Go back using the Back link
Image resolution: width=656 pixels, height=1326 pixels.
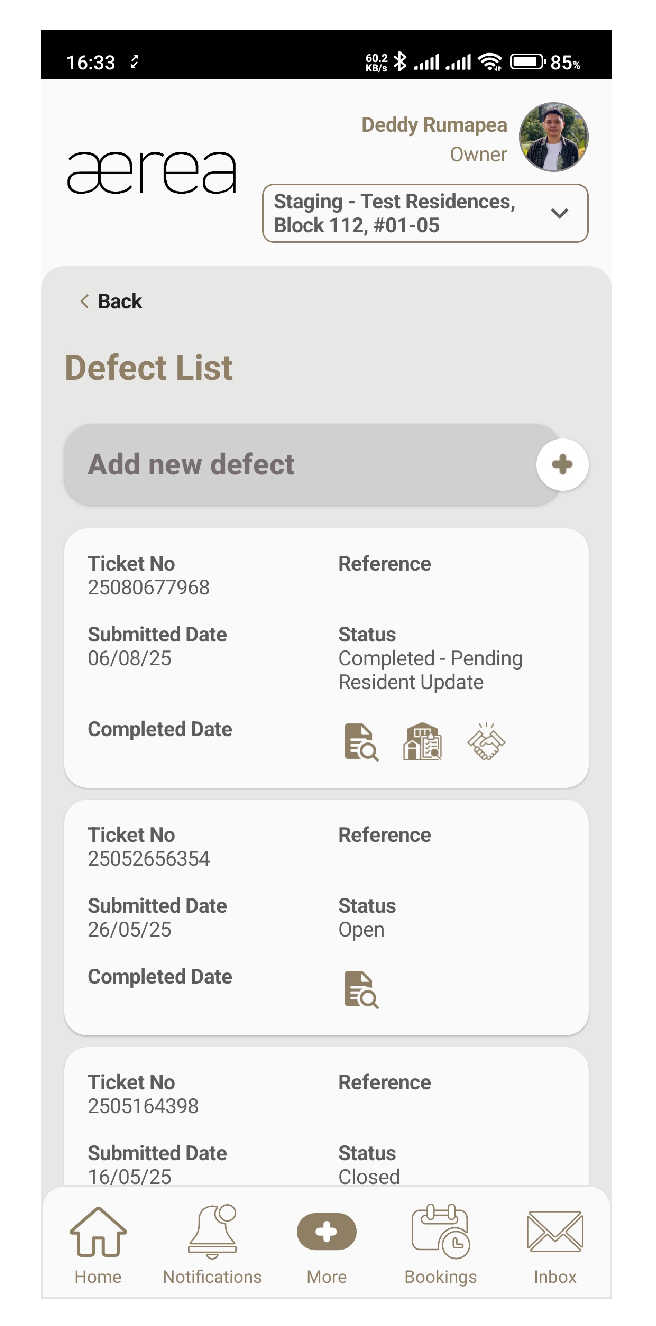click(x=111, y=301)
